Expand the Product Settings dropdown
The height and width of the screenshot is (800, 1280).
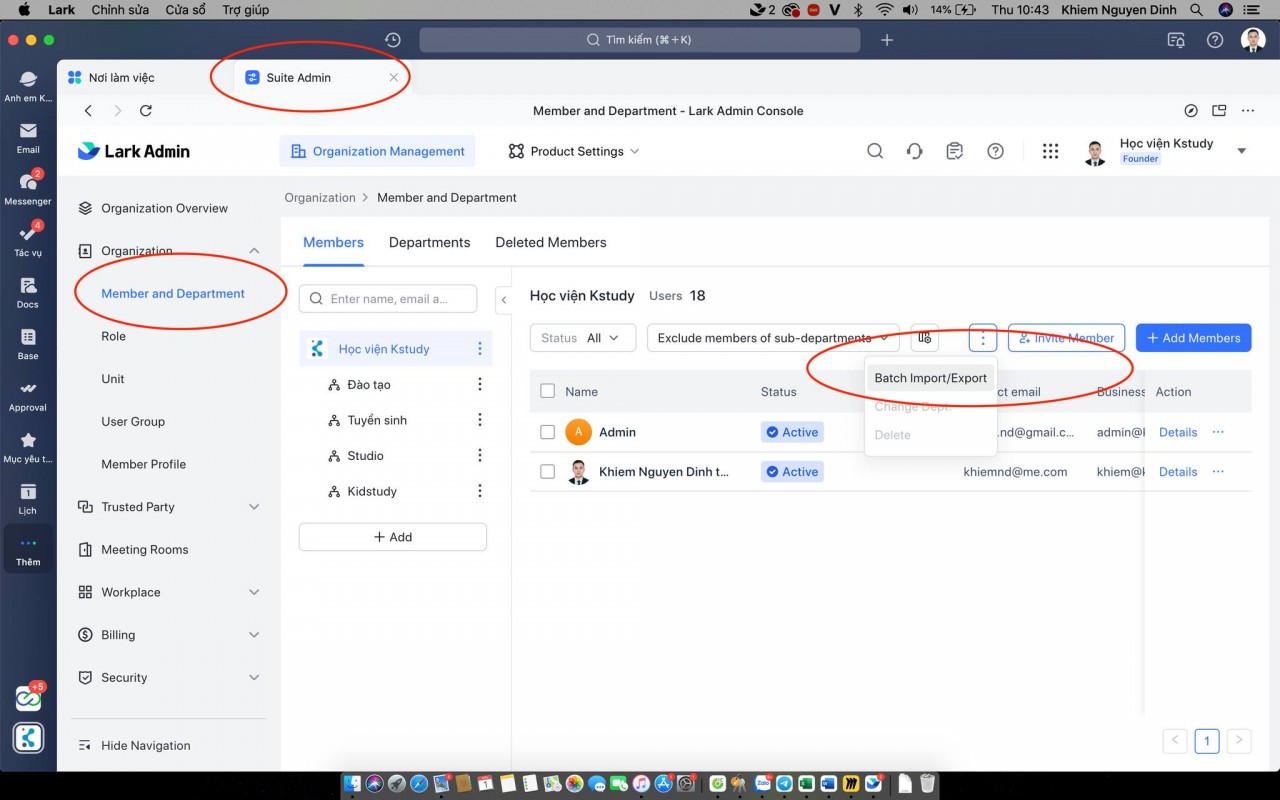pos(574,151)
